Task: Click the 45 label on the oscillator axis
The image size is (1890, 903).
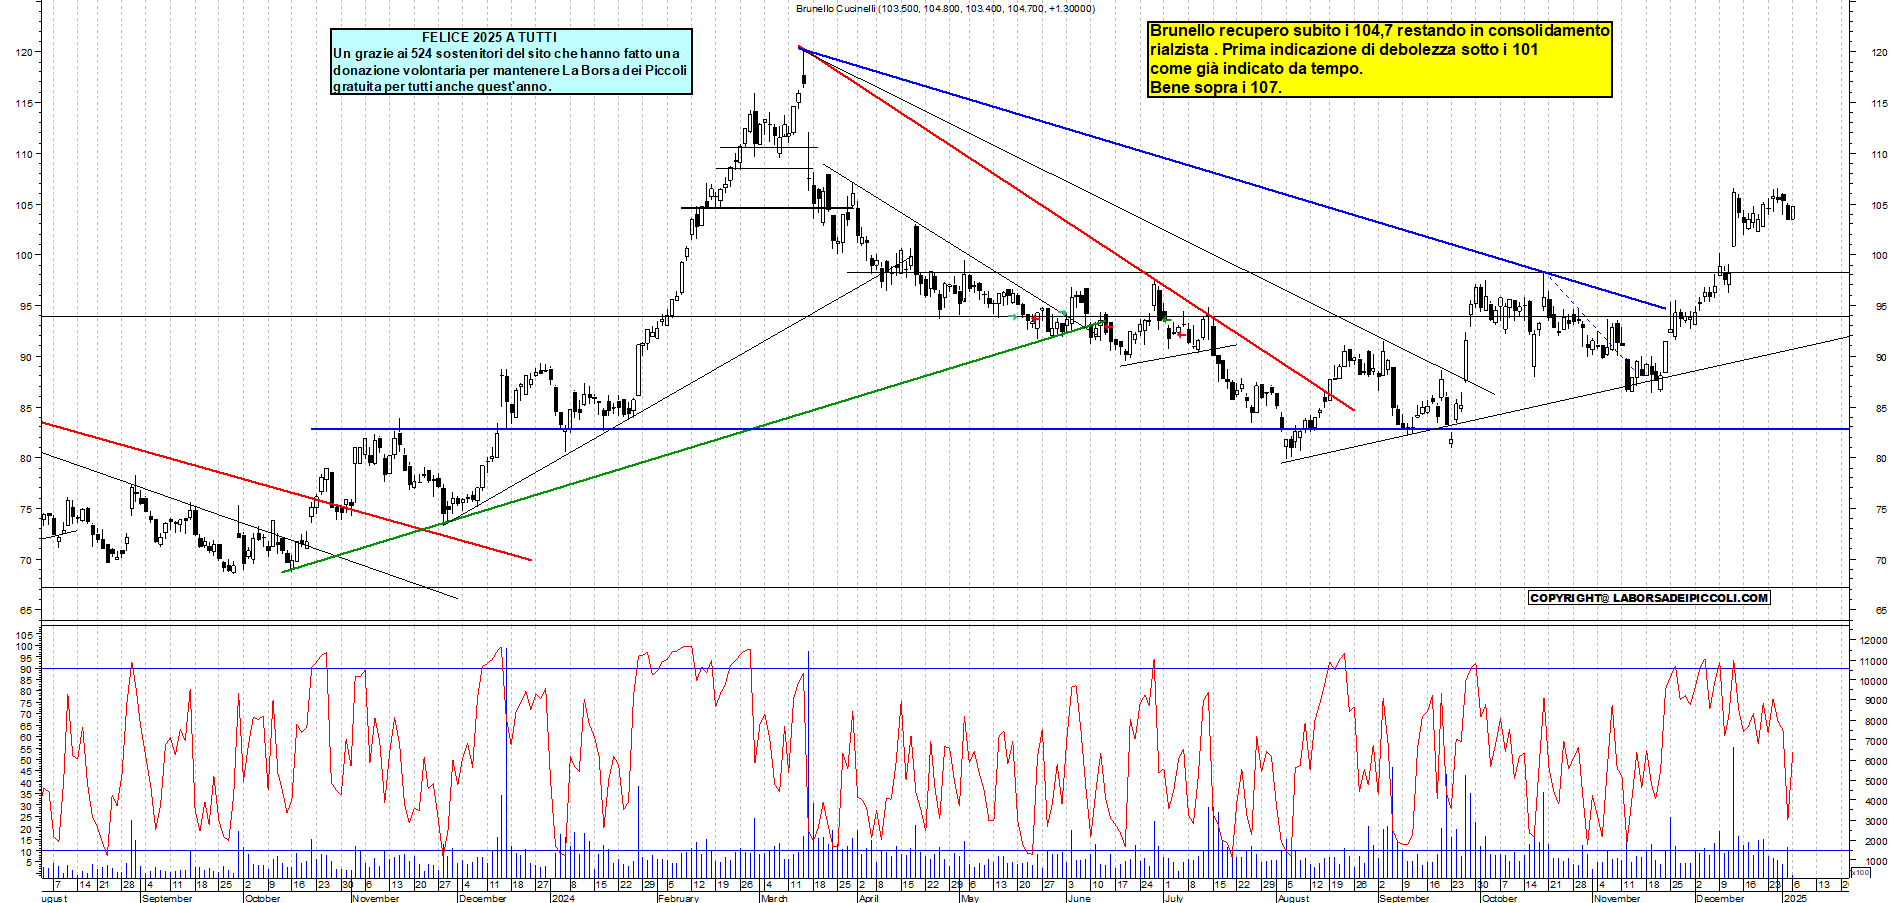Action: (x=26, y=771)
